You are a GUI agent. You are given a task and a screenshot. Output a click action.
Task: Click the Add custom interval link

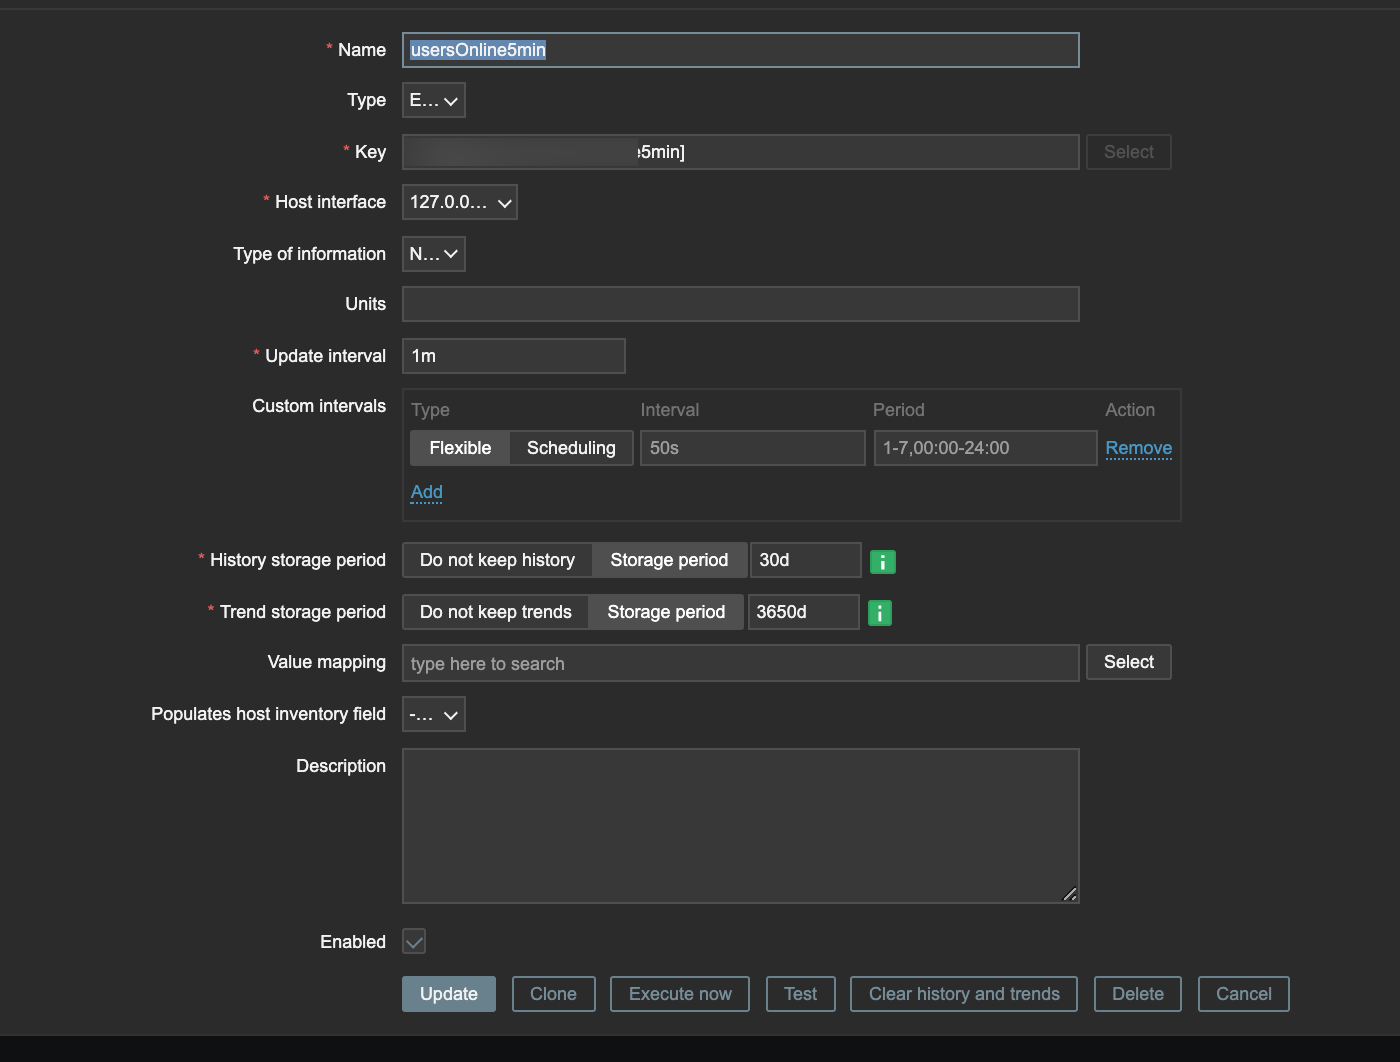pos(426,492)
